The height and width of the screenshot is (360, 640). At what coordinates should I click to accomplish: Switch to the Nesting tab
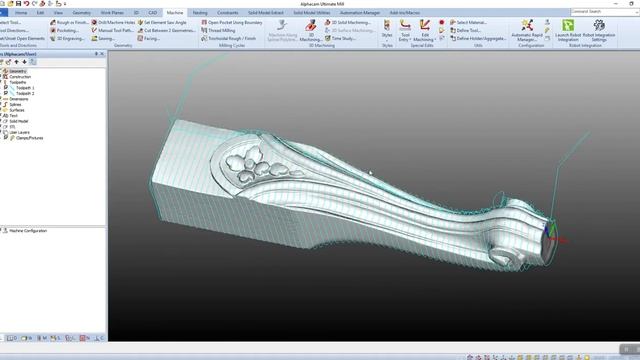pyautogui.click(x=200, y=13)
